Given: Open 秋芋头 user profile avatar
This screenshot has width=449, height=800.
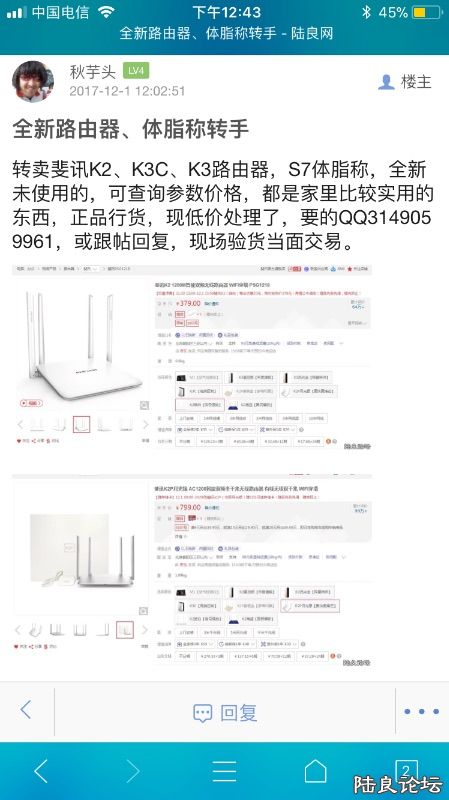Looking at the screenshot, I should [x=33, y=82].
